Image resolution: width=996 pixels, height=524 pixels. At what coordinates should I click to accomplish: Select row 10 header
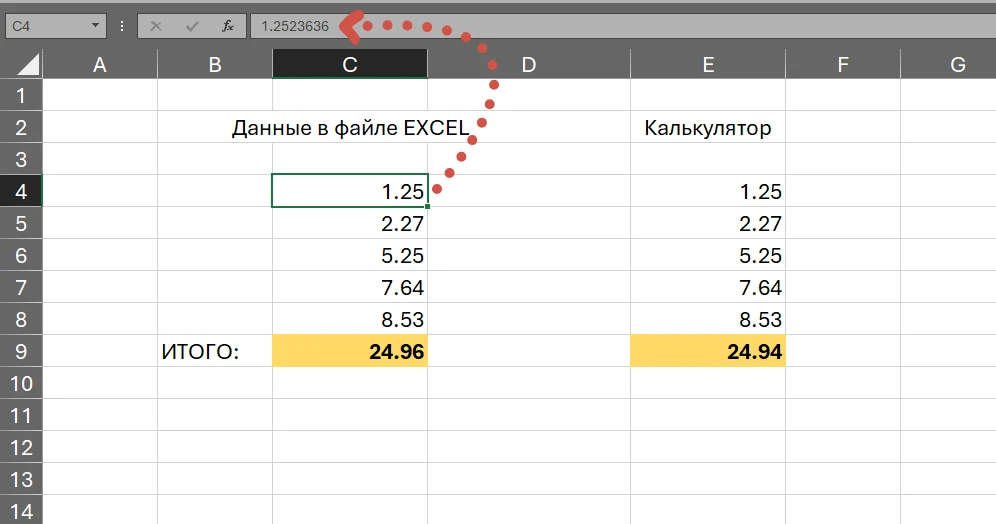coord(21,383)
